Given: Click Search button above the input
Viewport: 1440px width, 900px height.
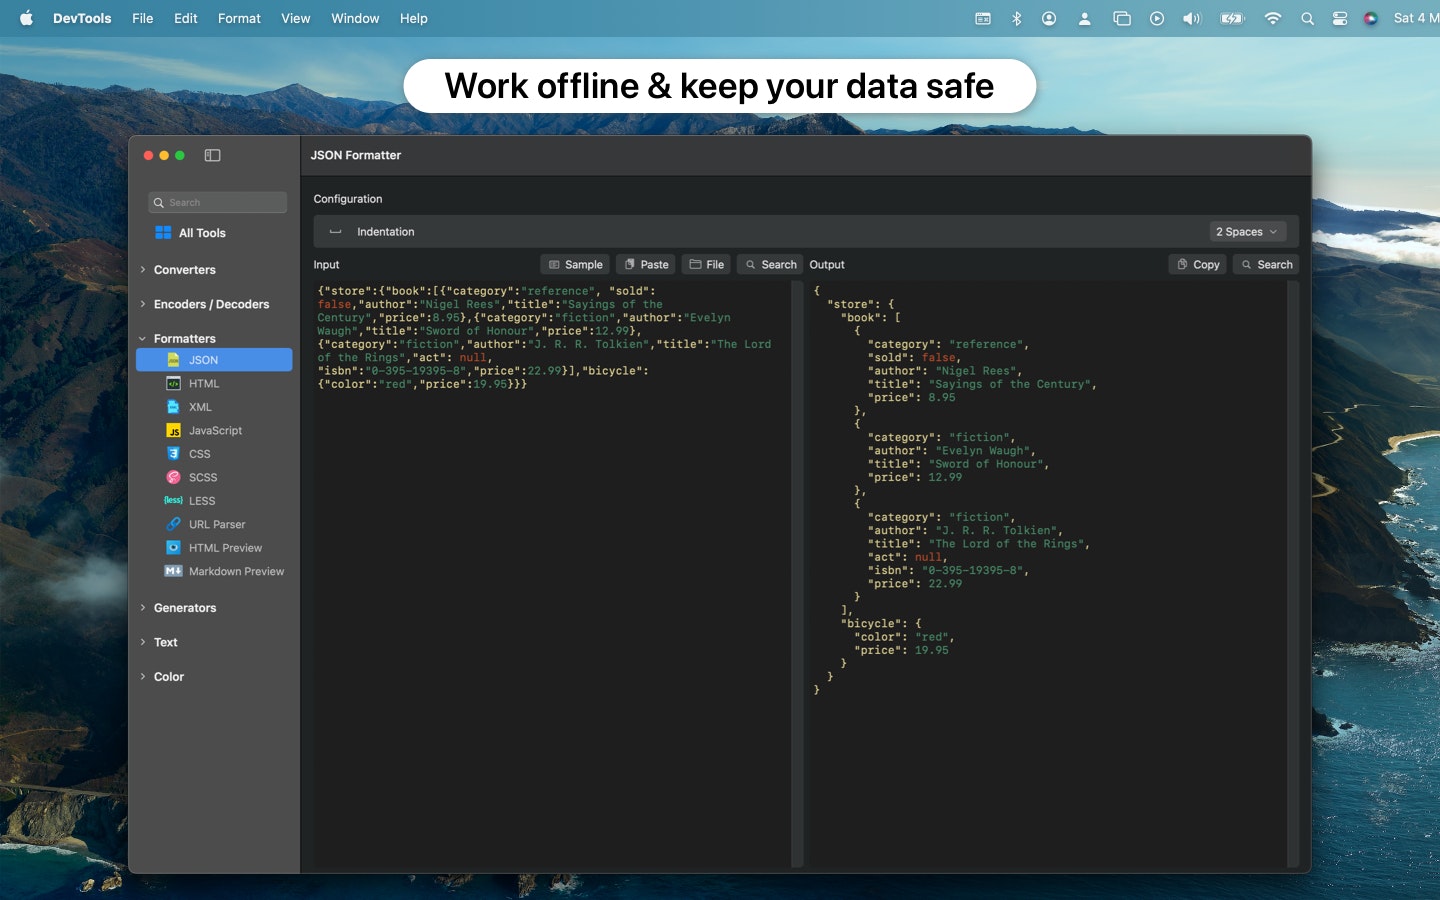Looking at the screenshot, I should pos(770,265).
